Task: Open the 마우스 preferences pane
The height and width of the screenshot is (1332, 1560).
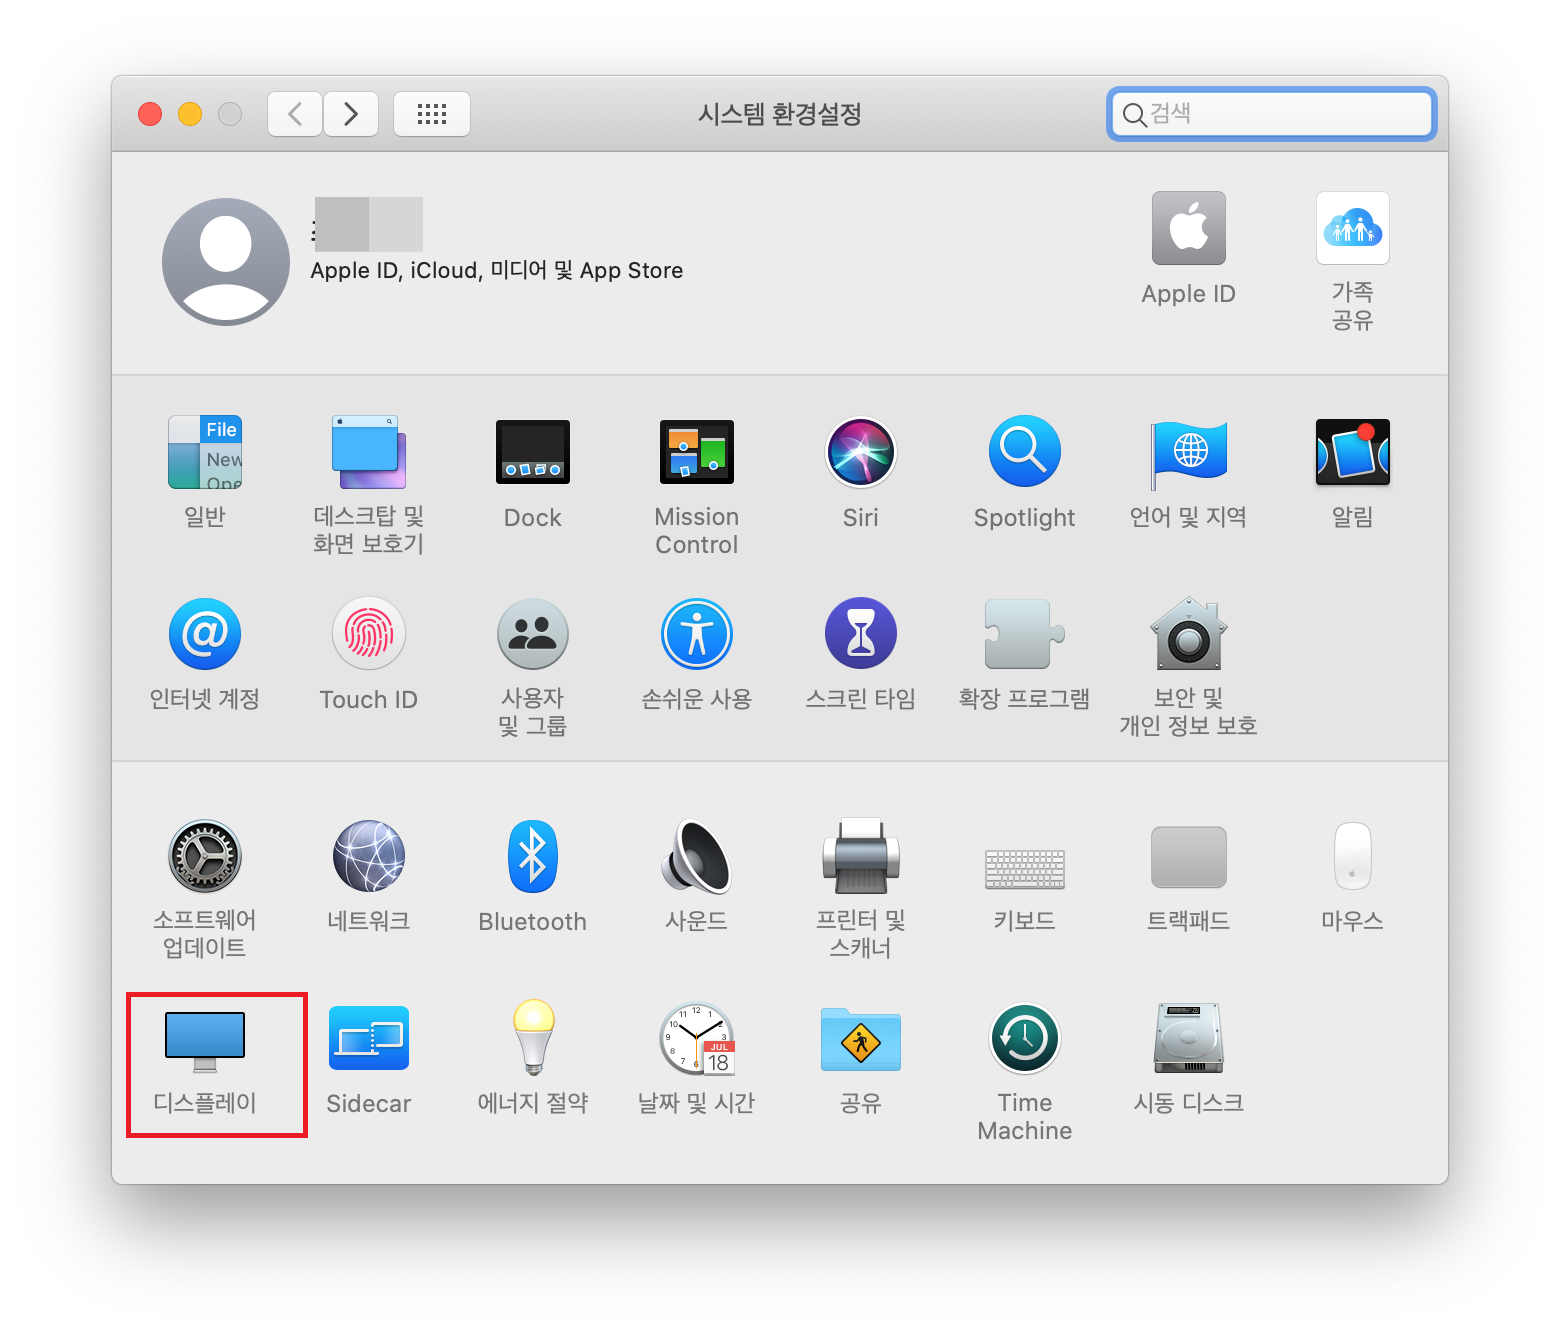Action: [x=1353, y=856]
